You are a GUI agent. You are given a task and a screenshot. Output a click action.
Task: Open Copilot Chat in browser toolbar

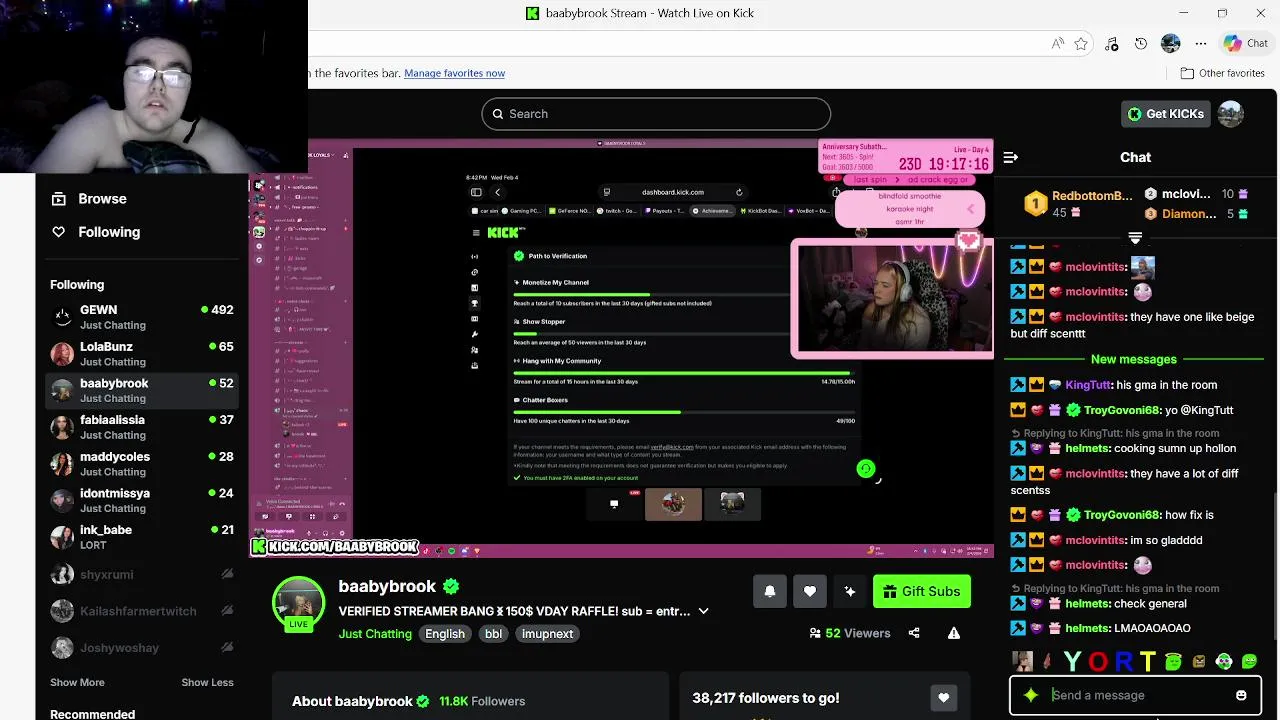pyautogui.click(x=1246, y=43)
